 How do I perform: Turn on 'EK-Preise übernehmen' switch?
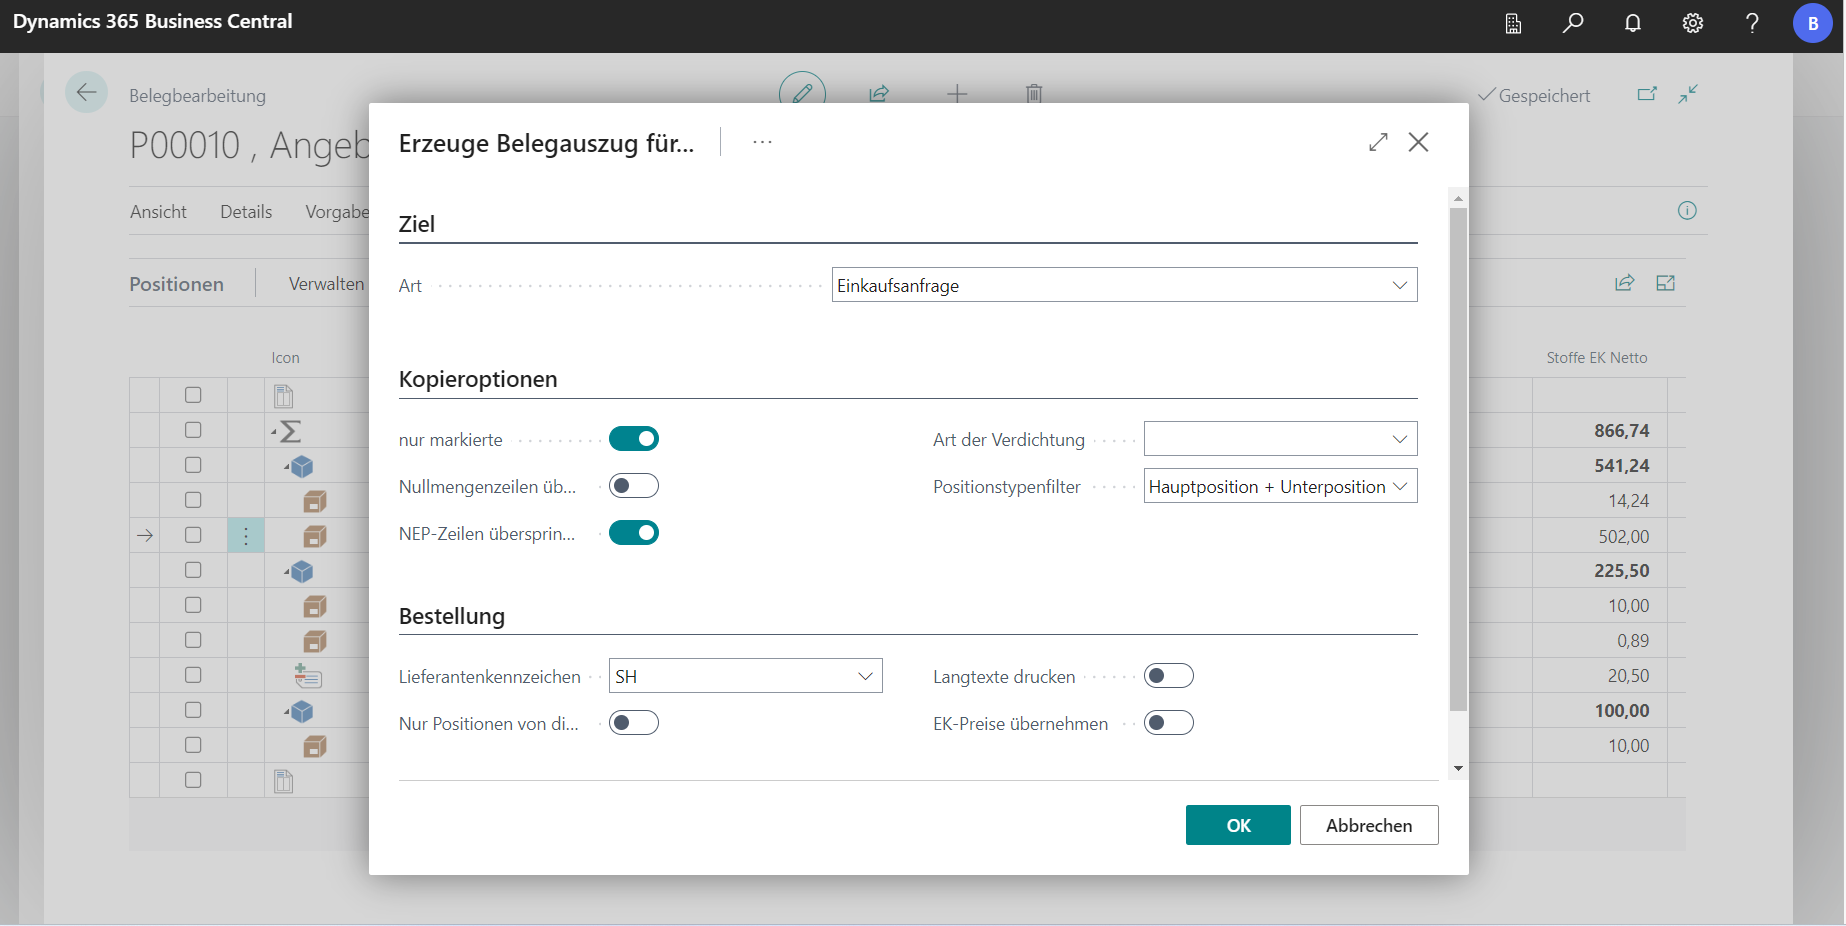tap(1168, 723)
